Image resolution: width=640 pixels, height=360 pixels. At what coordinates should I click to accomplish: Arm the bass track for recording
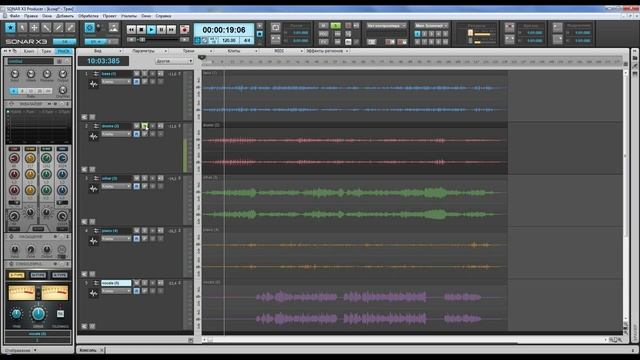pos(153,73)
